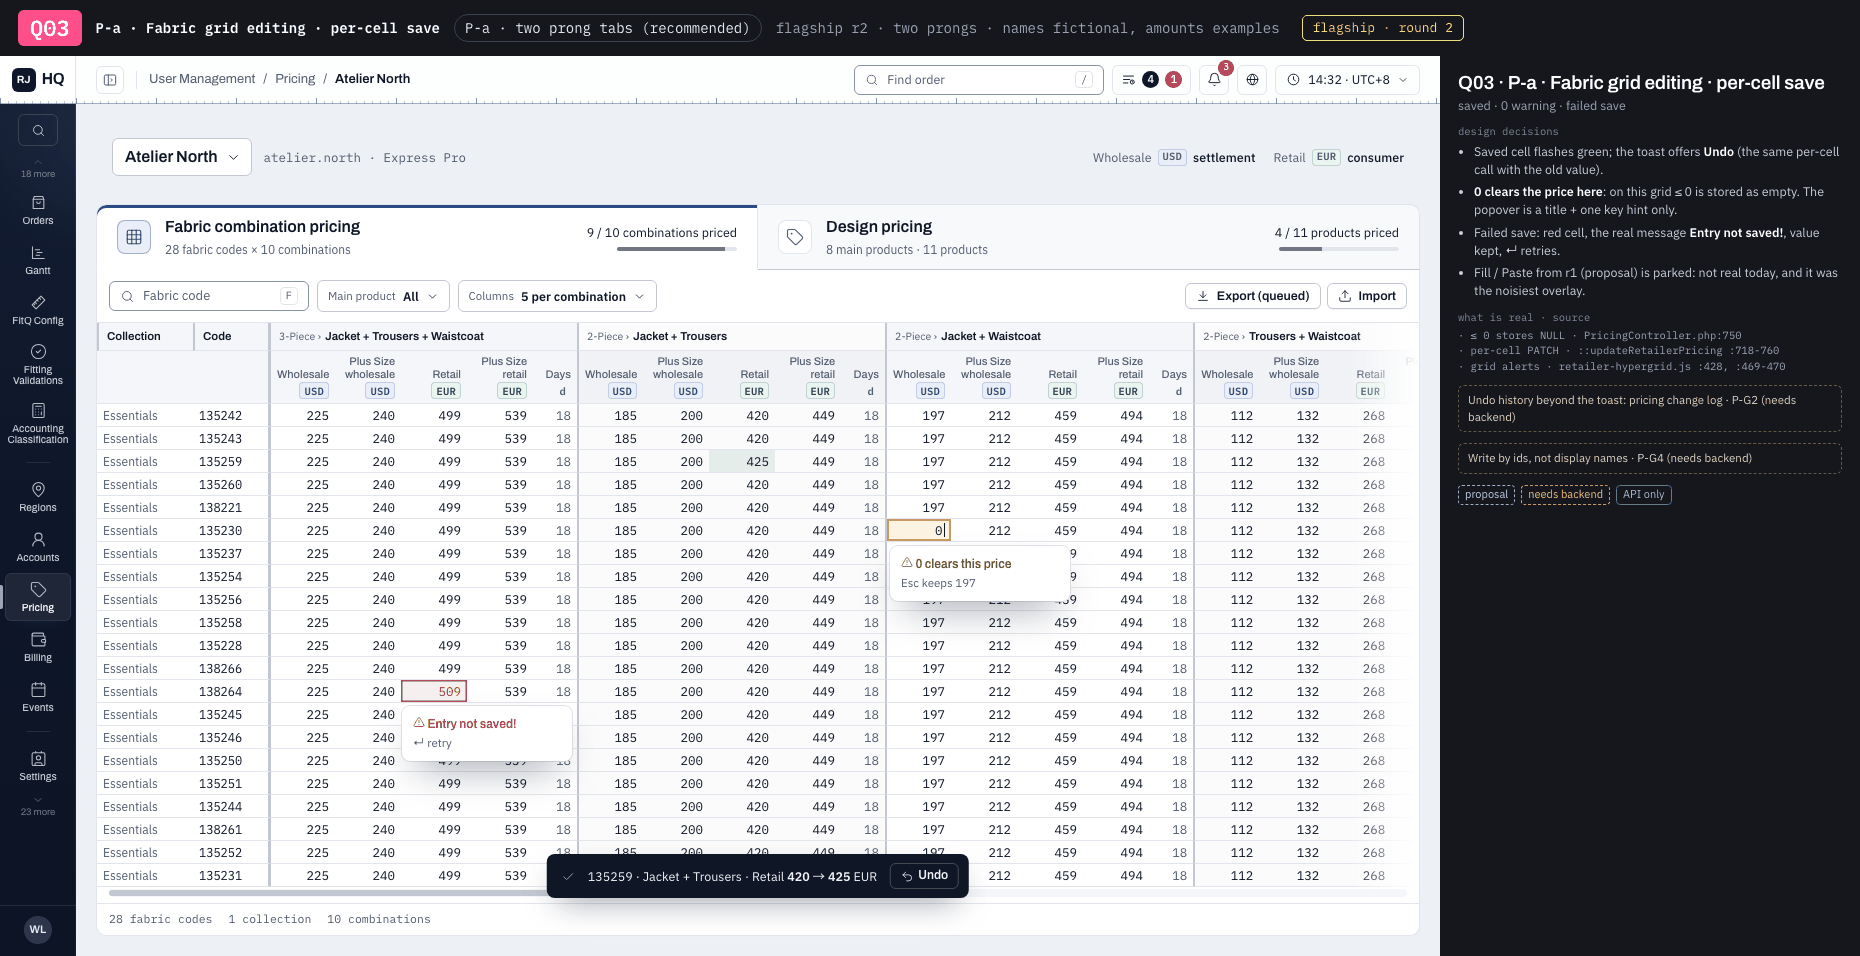Toggle the sidebar panel icon
Image resolution: width=1860 pixels, height=956 pixels.
tap(110, 79)
